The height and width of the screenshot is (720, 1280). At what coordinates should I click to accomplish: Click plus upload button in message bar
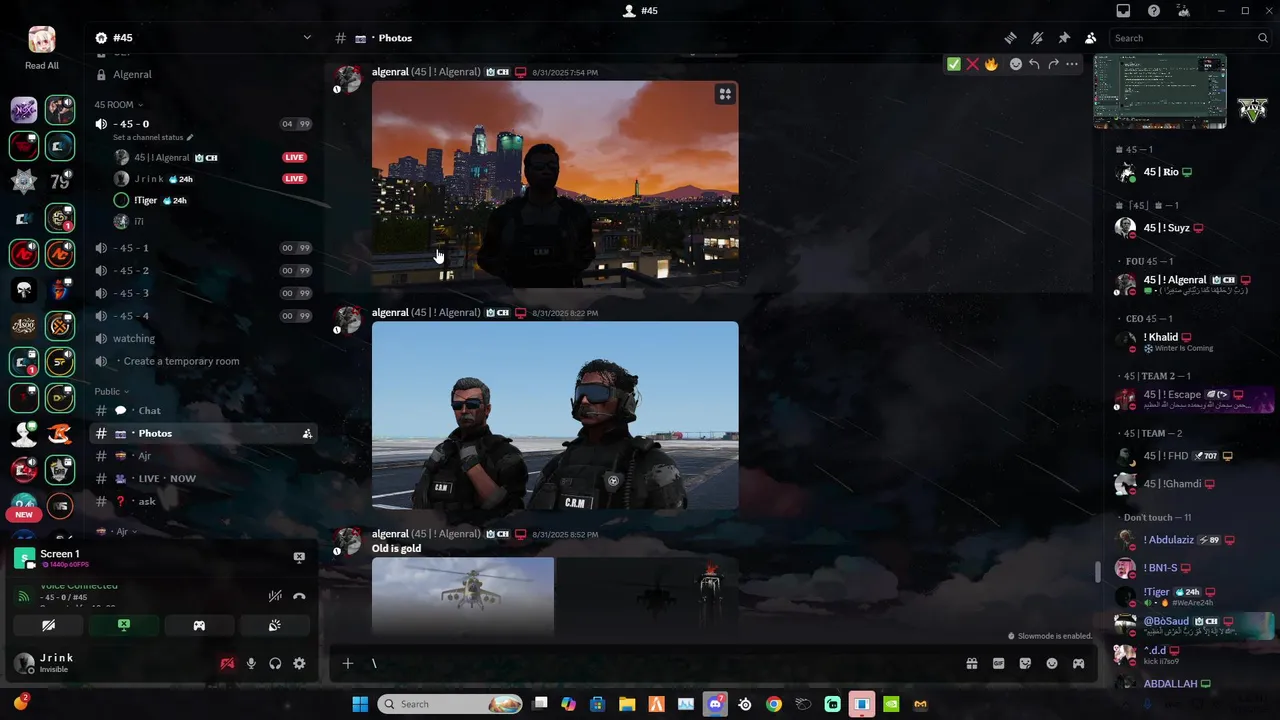(x=348, y=663)
